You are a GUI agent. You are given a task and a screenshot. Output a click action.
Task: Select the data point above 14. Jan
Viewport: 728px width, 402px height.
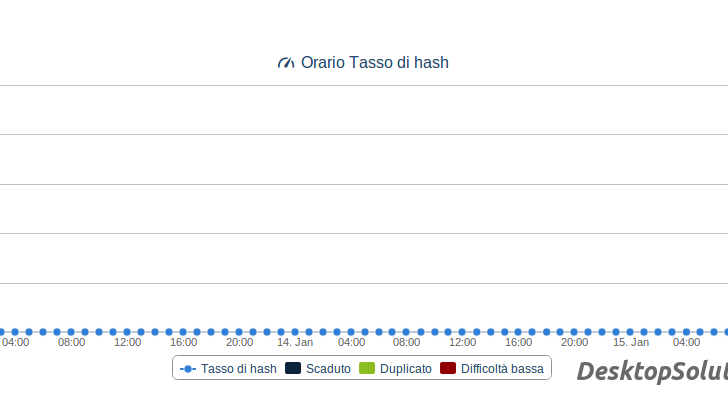pos(296,331)
